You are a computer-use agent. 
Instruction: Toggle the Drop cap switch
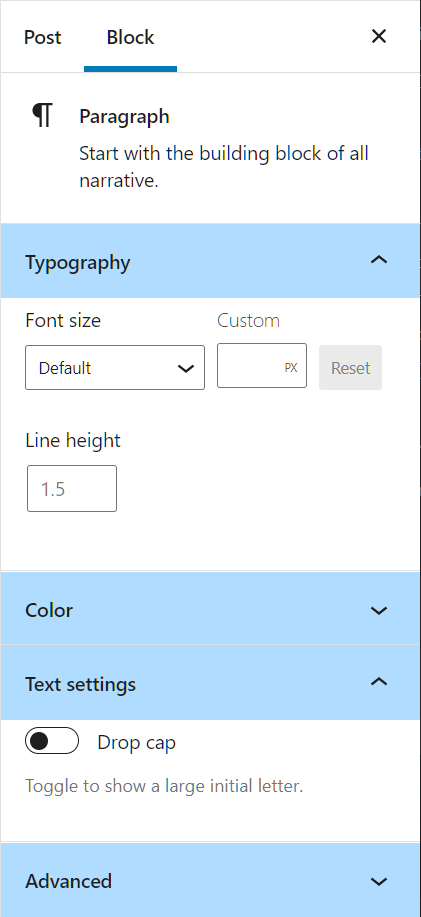tap(52, 741)
